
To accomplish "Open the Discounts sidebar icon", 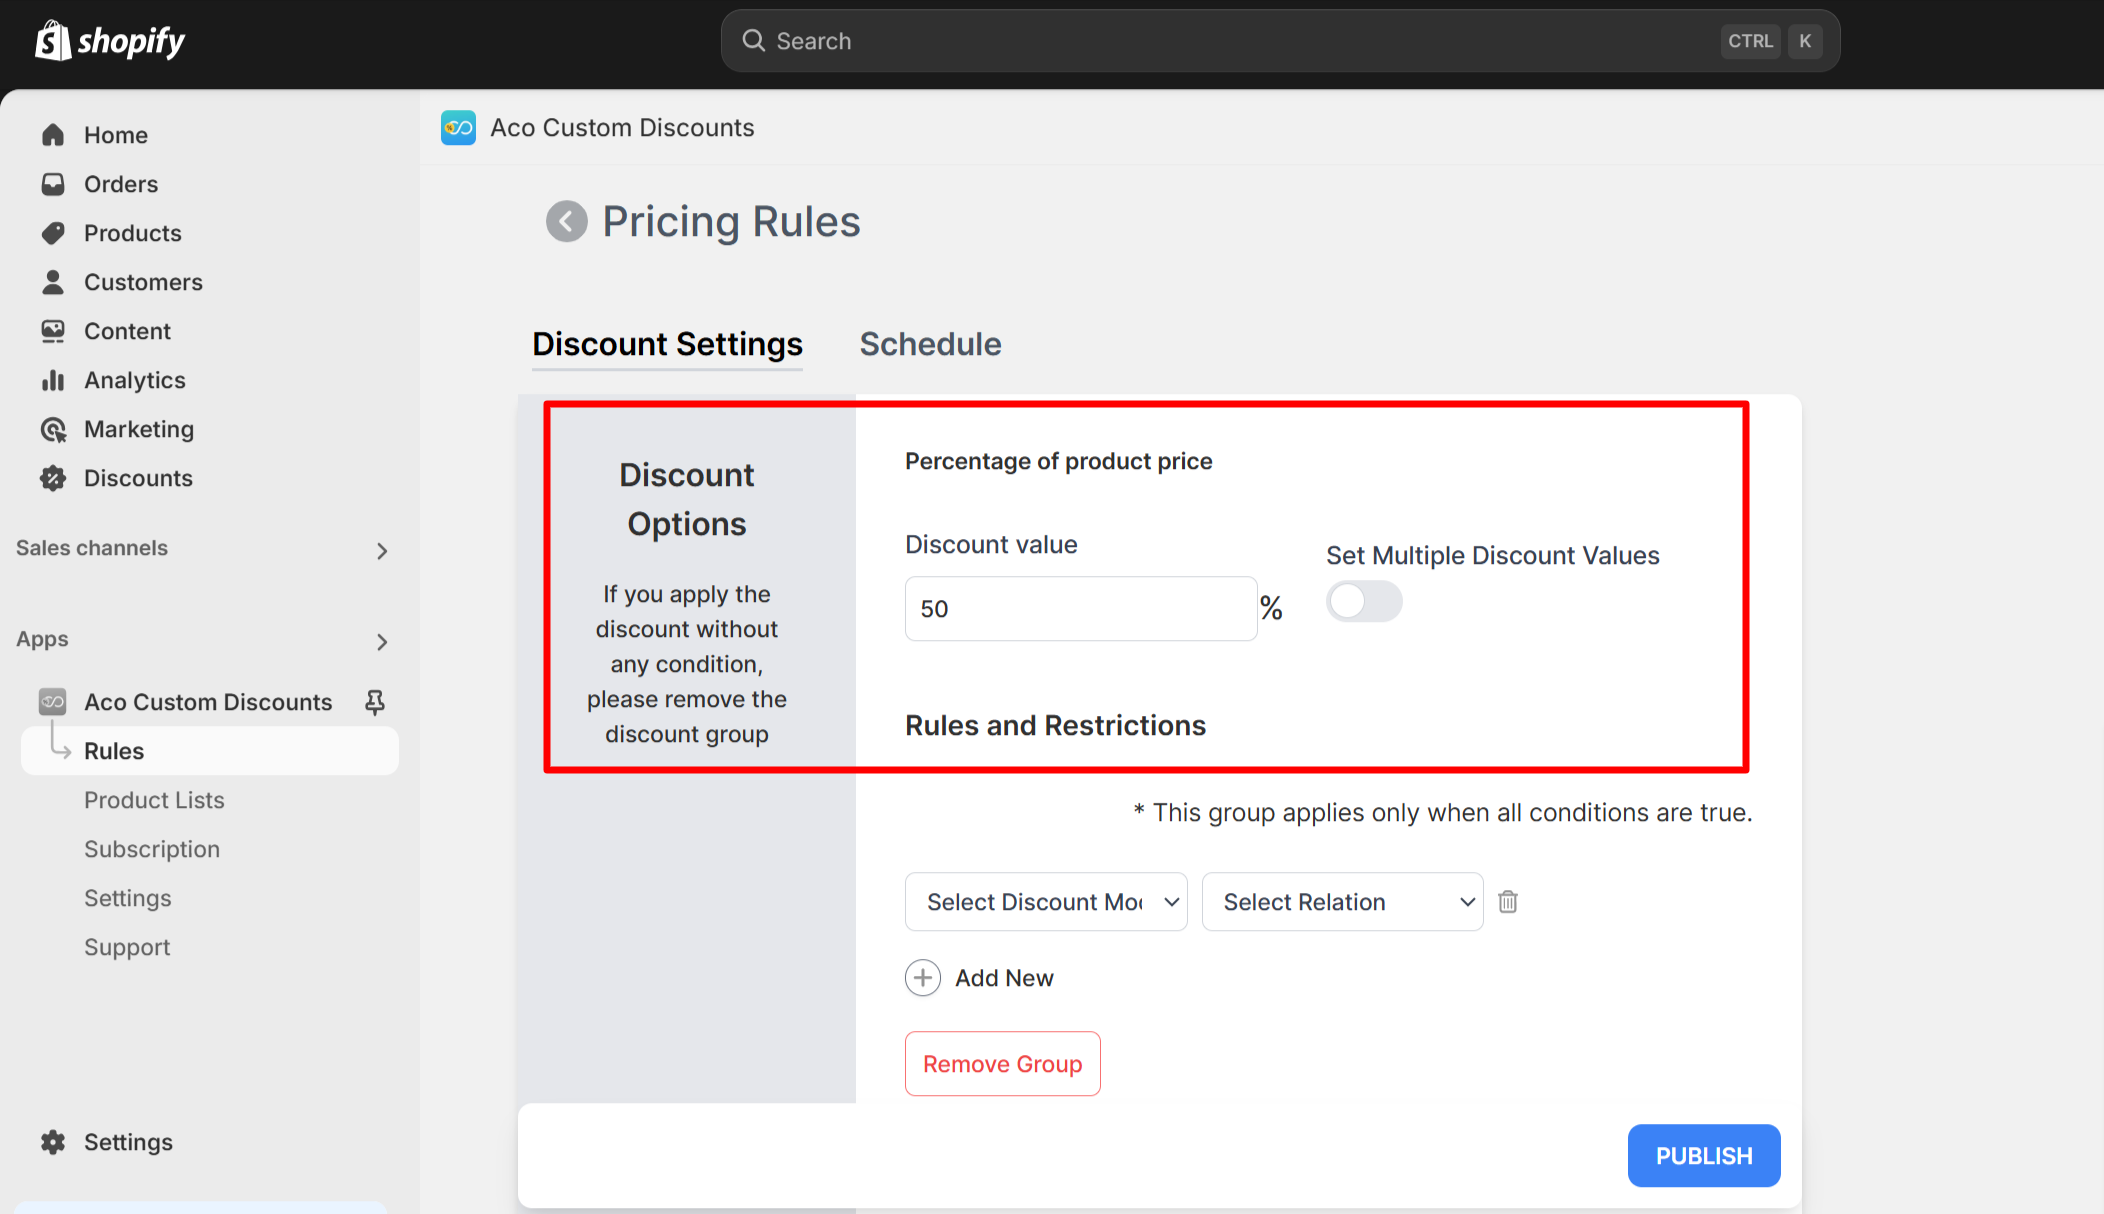I will (x=53, y=478).
